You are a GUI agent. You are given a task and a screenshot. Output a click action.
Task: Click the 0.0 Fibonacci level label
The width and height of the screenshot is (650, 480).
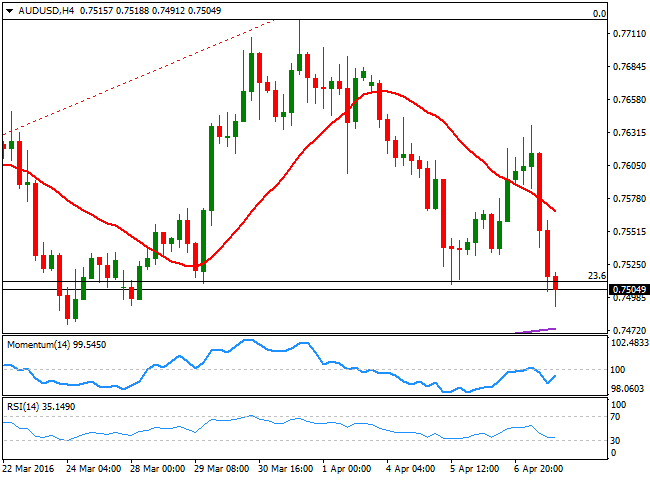pos(599,14)
